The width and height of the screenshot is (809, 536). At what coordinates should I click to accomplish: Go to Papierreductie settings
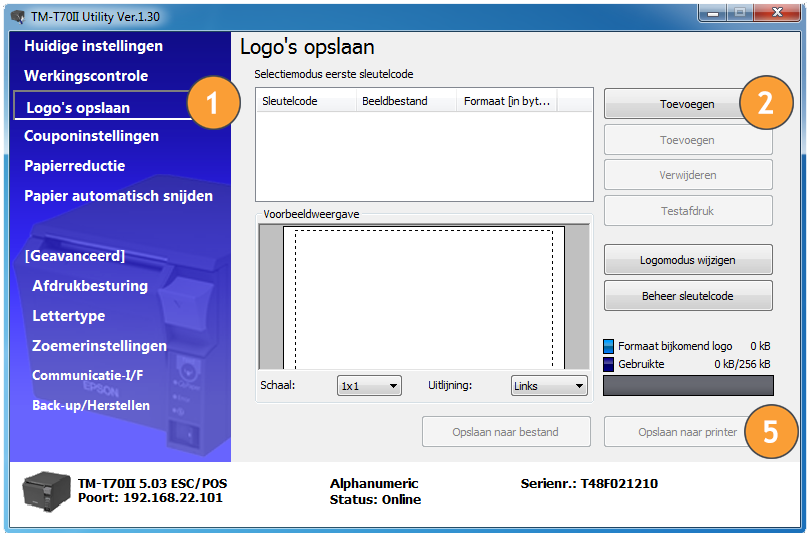[74, 166]
